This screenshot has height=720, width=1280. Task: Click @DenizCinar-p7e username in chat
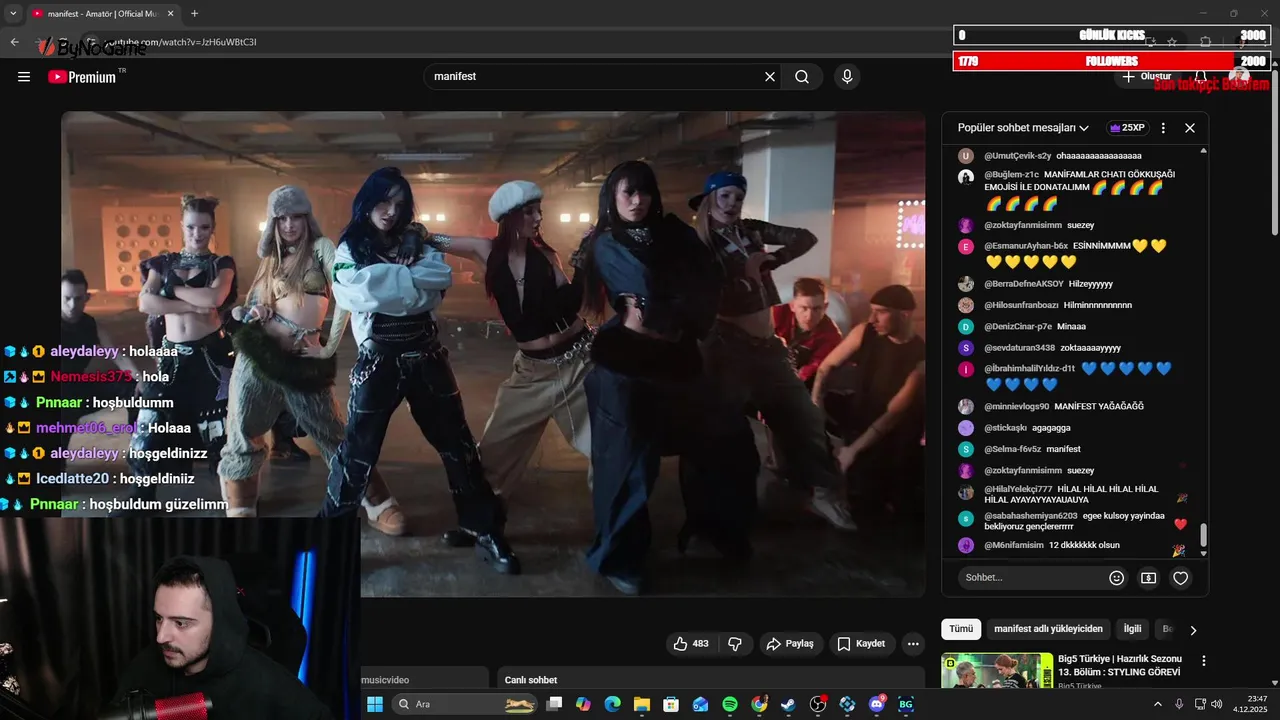[x=1018, y=327]
